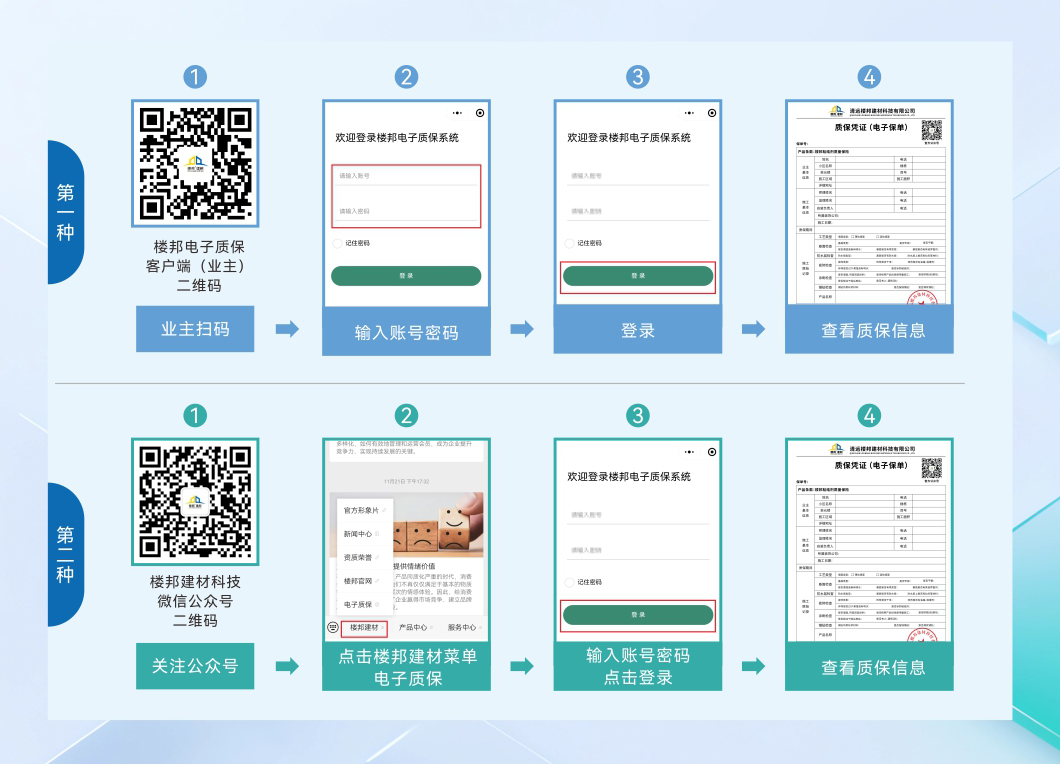Click the teal 输入账号密码点击登录 caption
Image resolution: width=1060 pixels, height=764 pixels.
click(x=638, y=667)
